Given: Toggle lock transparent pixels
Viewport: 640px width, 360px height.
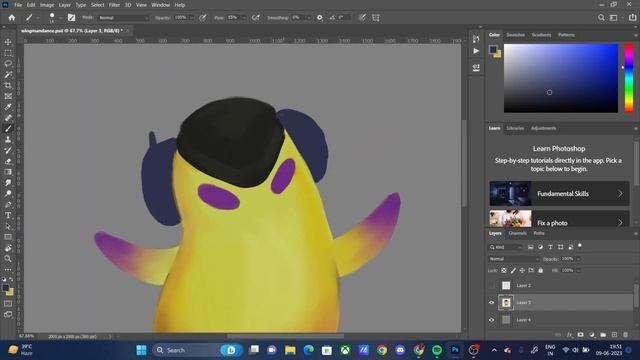Looking at the screenshot, I should tap(504, 270).
